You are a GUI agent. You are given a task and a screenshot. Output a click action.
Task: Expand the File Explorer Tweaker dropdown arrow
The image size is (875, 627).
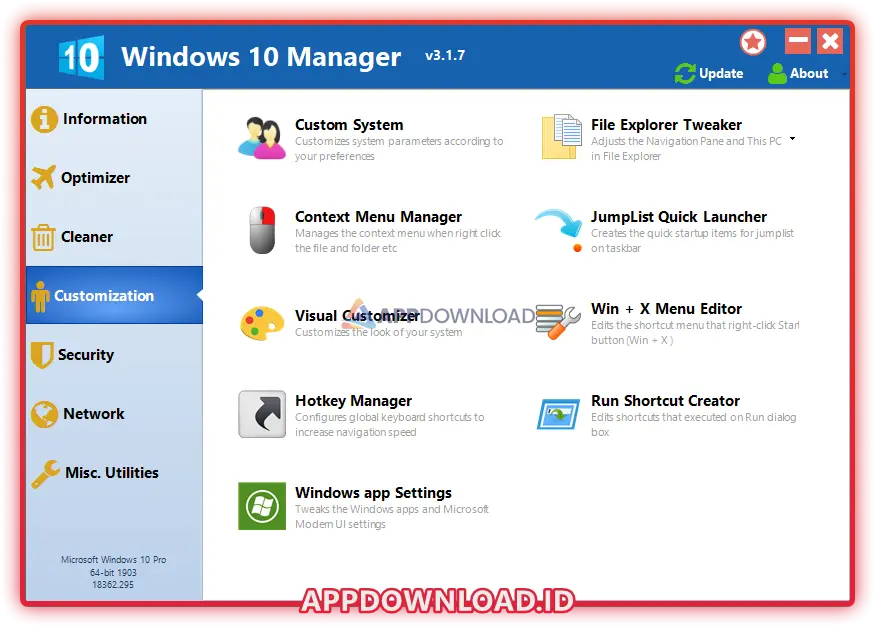coord(793,139)
